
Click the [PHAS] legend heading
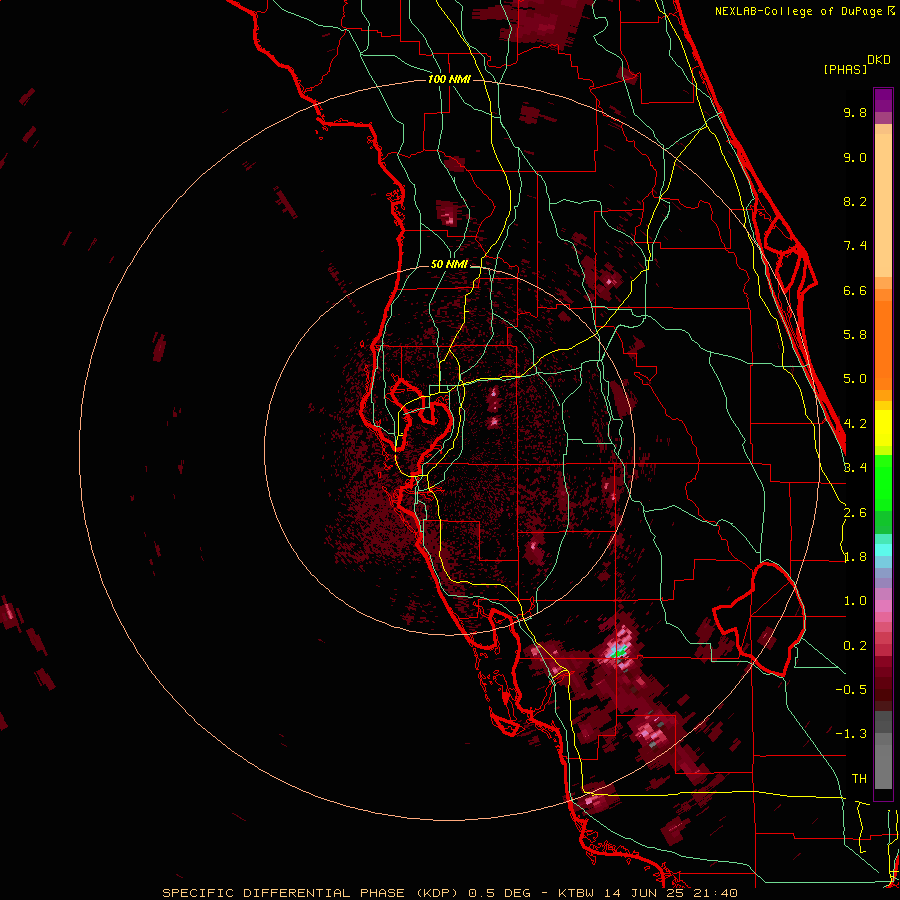point(845,70)
